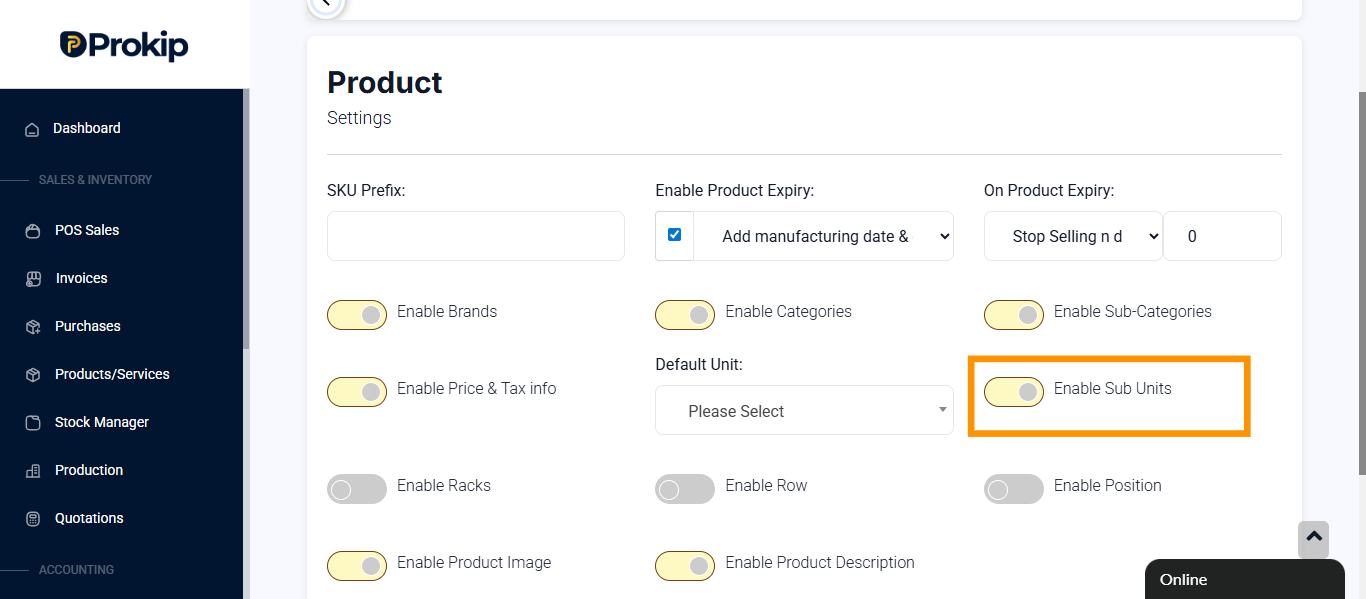The height and width of the screenshot is (599, 1366).
Task: Open the Default Unit Please Select dropdown
Action: tap(804, 410)
